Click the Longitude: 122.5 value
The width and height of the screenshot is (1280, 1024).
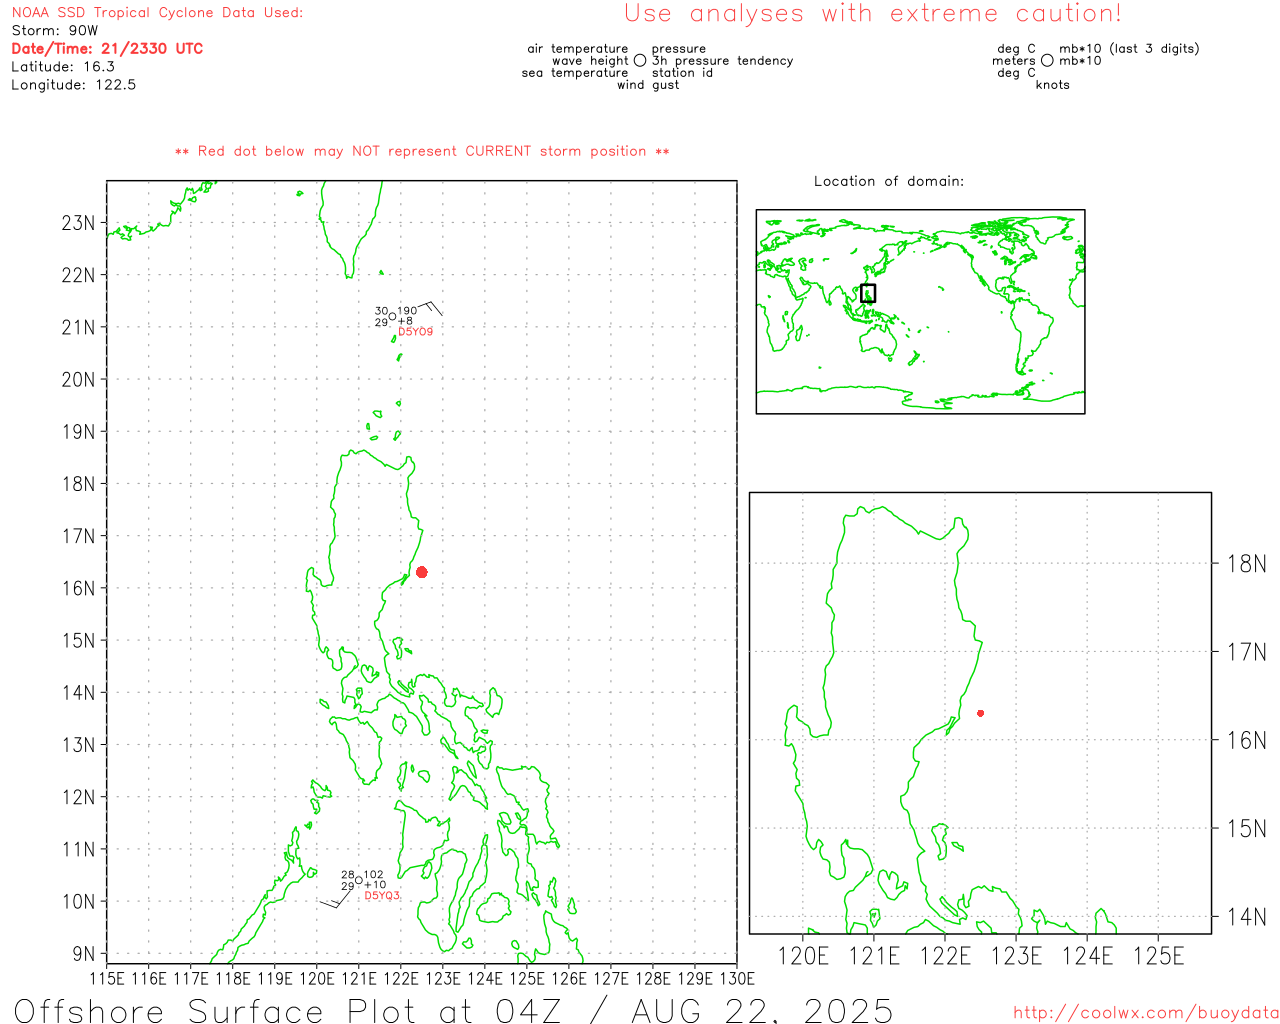click(x=73, y=85)
